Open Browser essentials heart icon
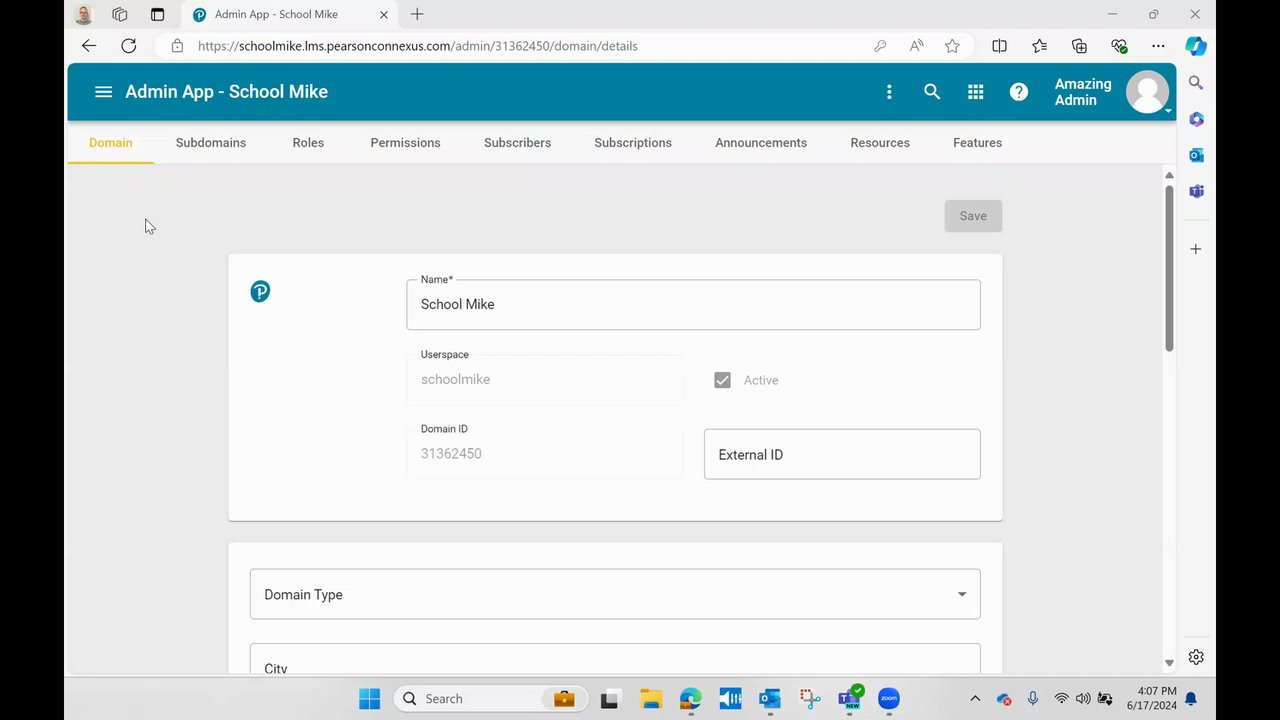The image size is (1280, 720). pyautogui.click(x=1119, y=46)
